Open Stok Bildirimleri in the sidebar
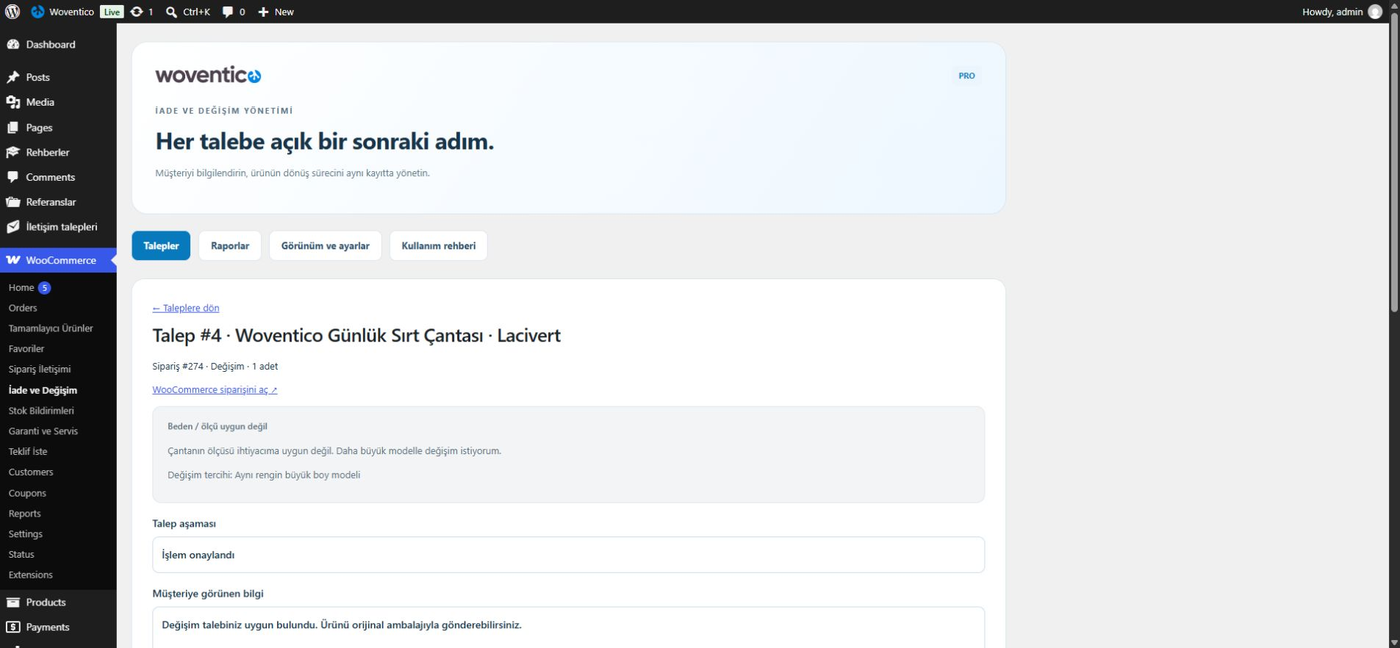Viewport: 1400px width, 648px height. tap(41, 411)
